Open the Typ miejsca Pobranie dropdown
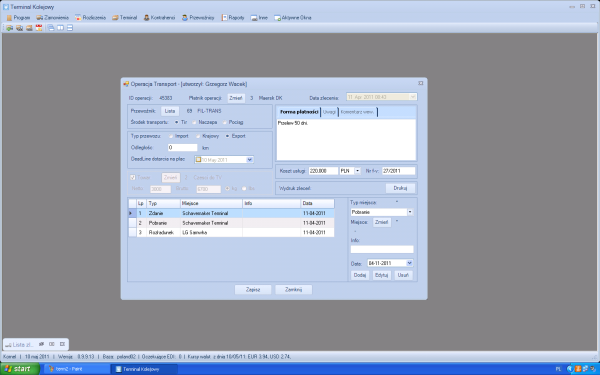Image resolution: width=600 pixels, height=375 pixels. (x=410, y=212)
